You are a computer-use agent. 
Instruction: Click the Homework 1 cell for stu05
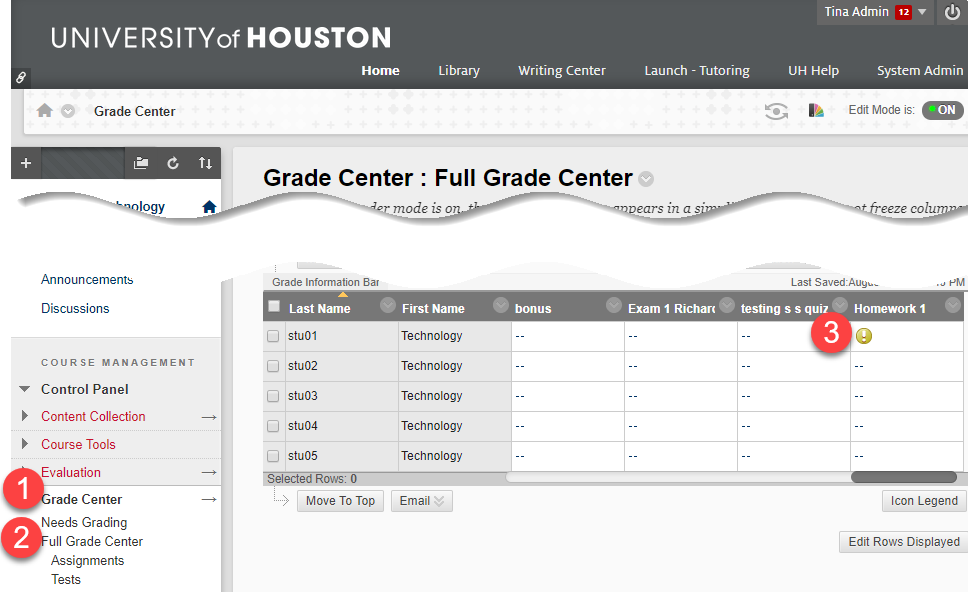coord(907,456)
